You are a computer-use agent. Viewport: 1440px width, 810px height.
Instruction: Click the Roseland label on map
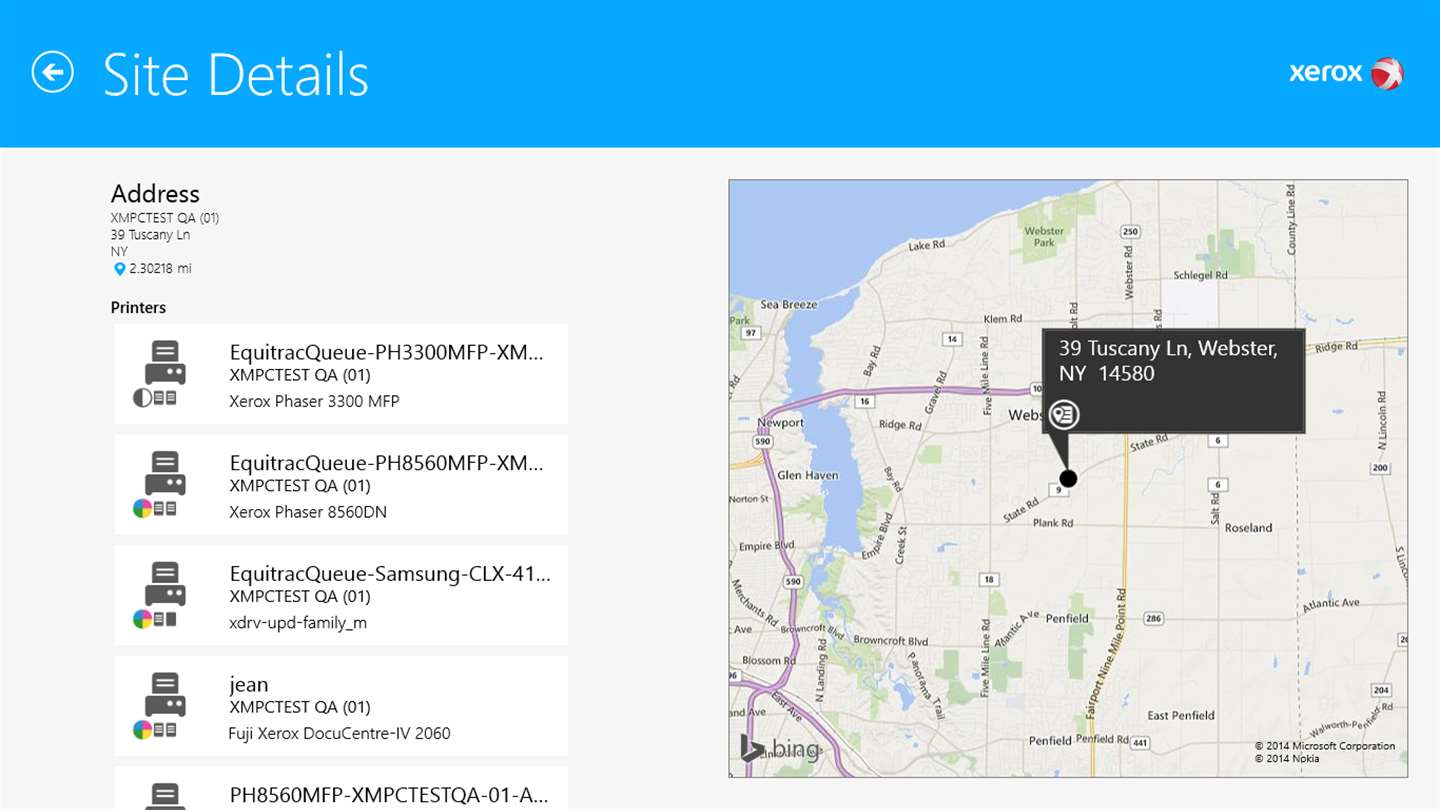click(x=1248, y=527)
